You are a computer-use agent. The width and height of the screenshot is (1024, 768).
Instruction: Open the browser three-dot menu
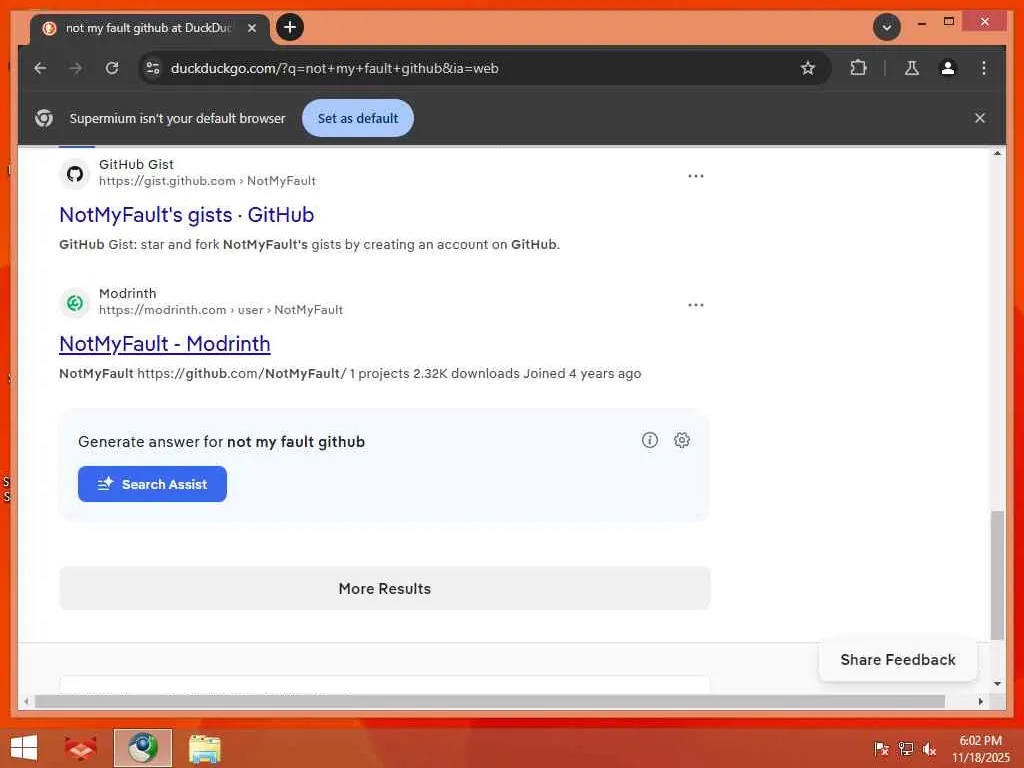pos(984,68)
